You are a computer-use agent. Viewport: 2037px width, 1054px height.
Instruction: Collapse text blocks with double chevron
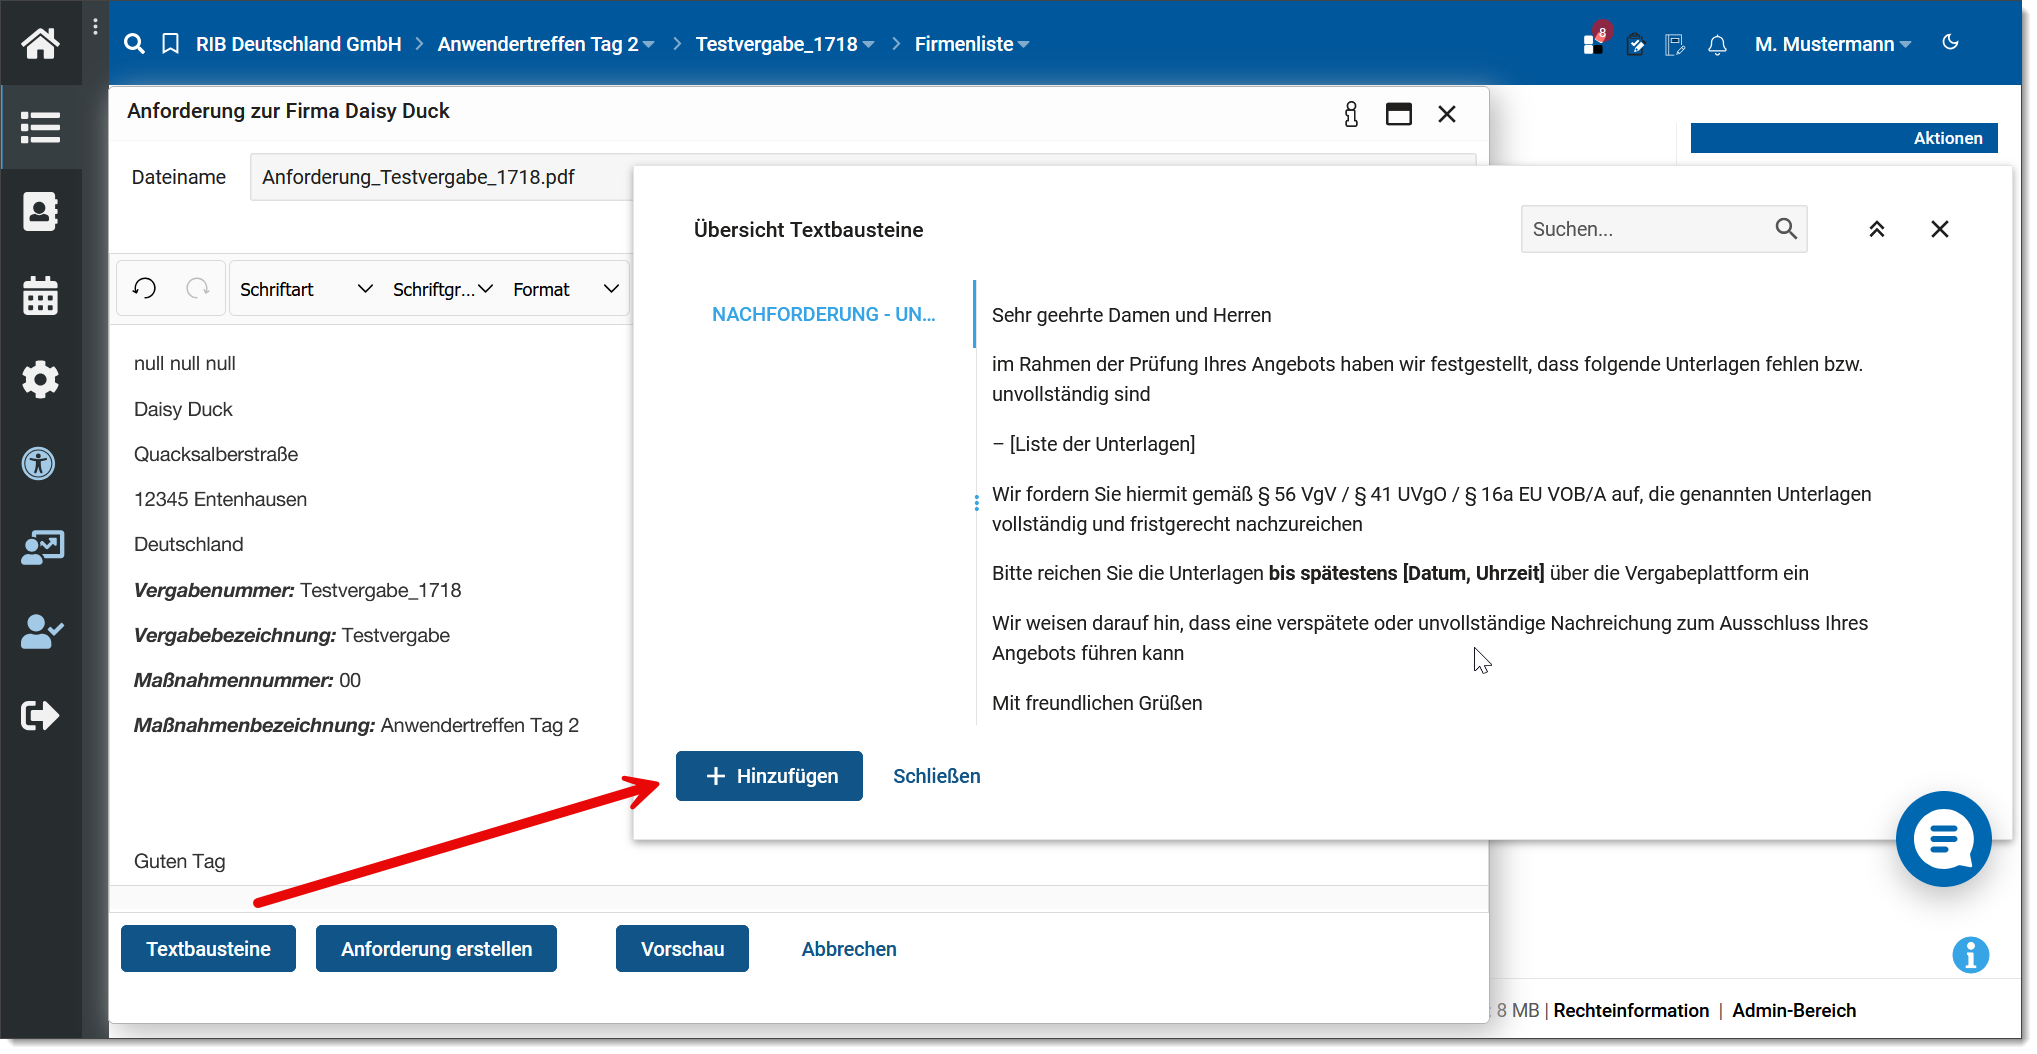click(1877, 229)
